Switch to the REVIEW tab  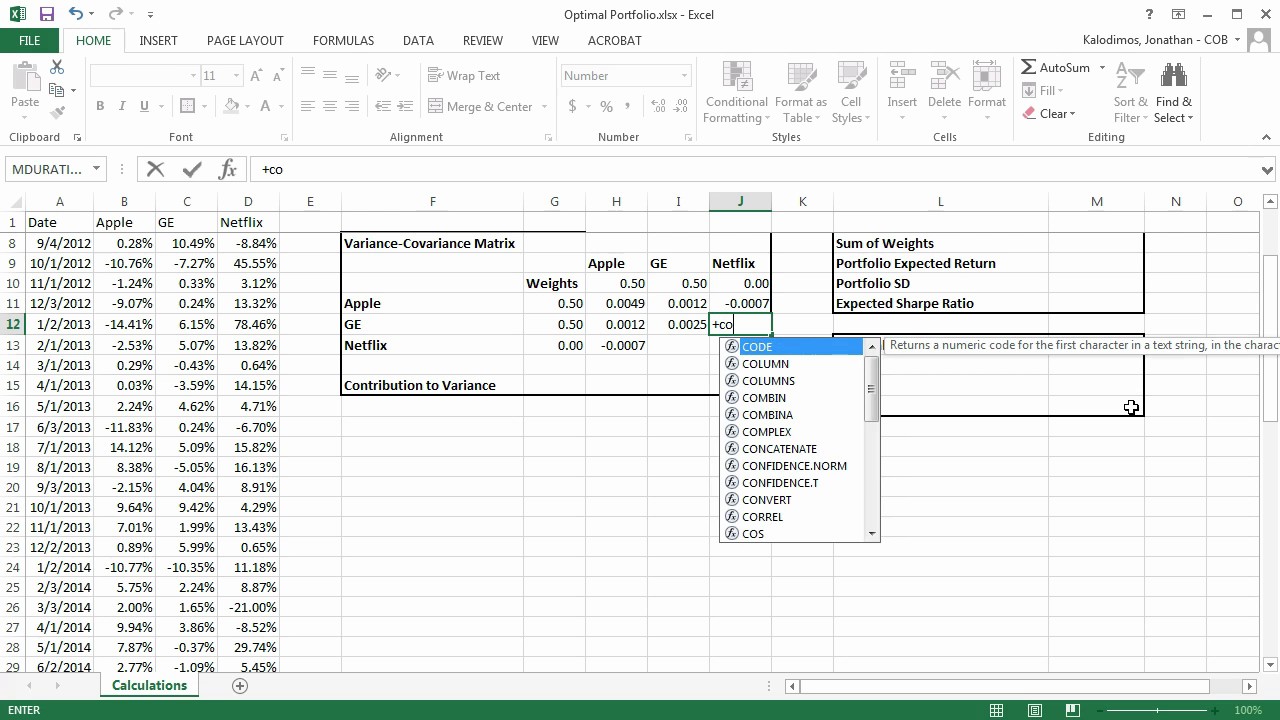(x=483, y=40)
